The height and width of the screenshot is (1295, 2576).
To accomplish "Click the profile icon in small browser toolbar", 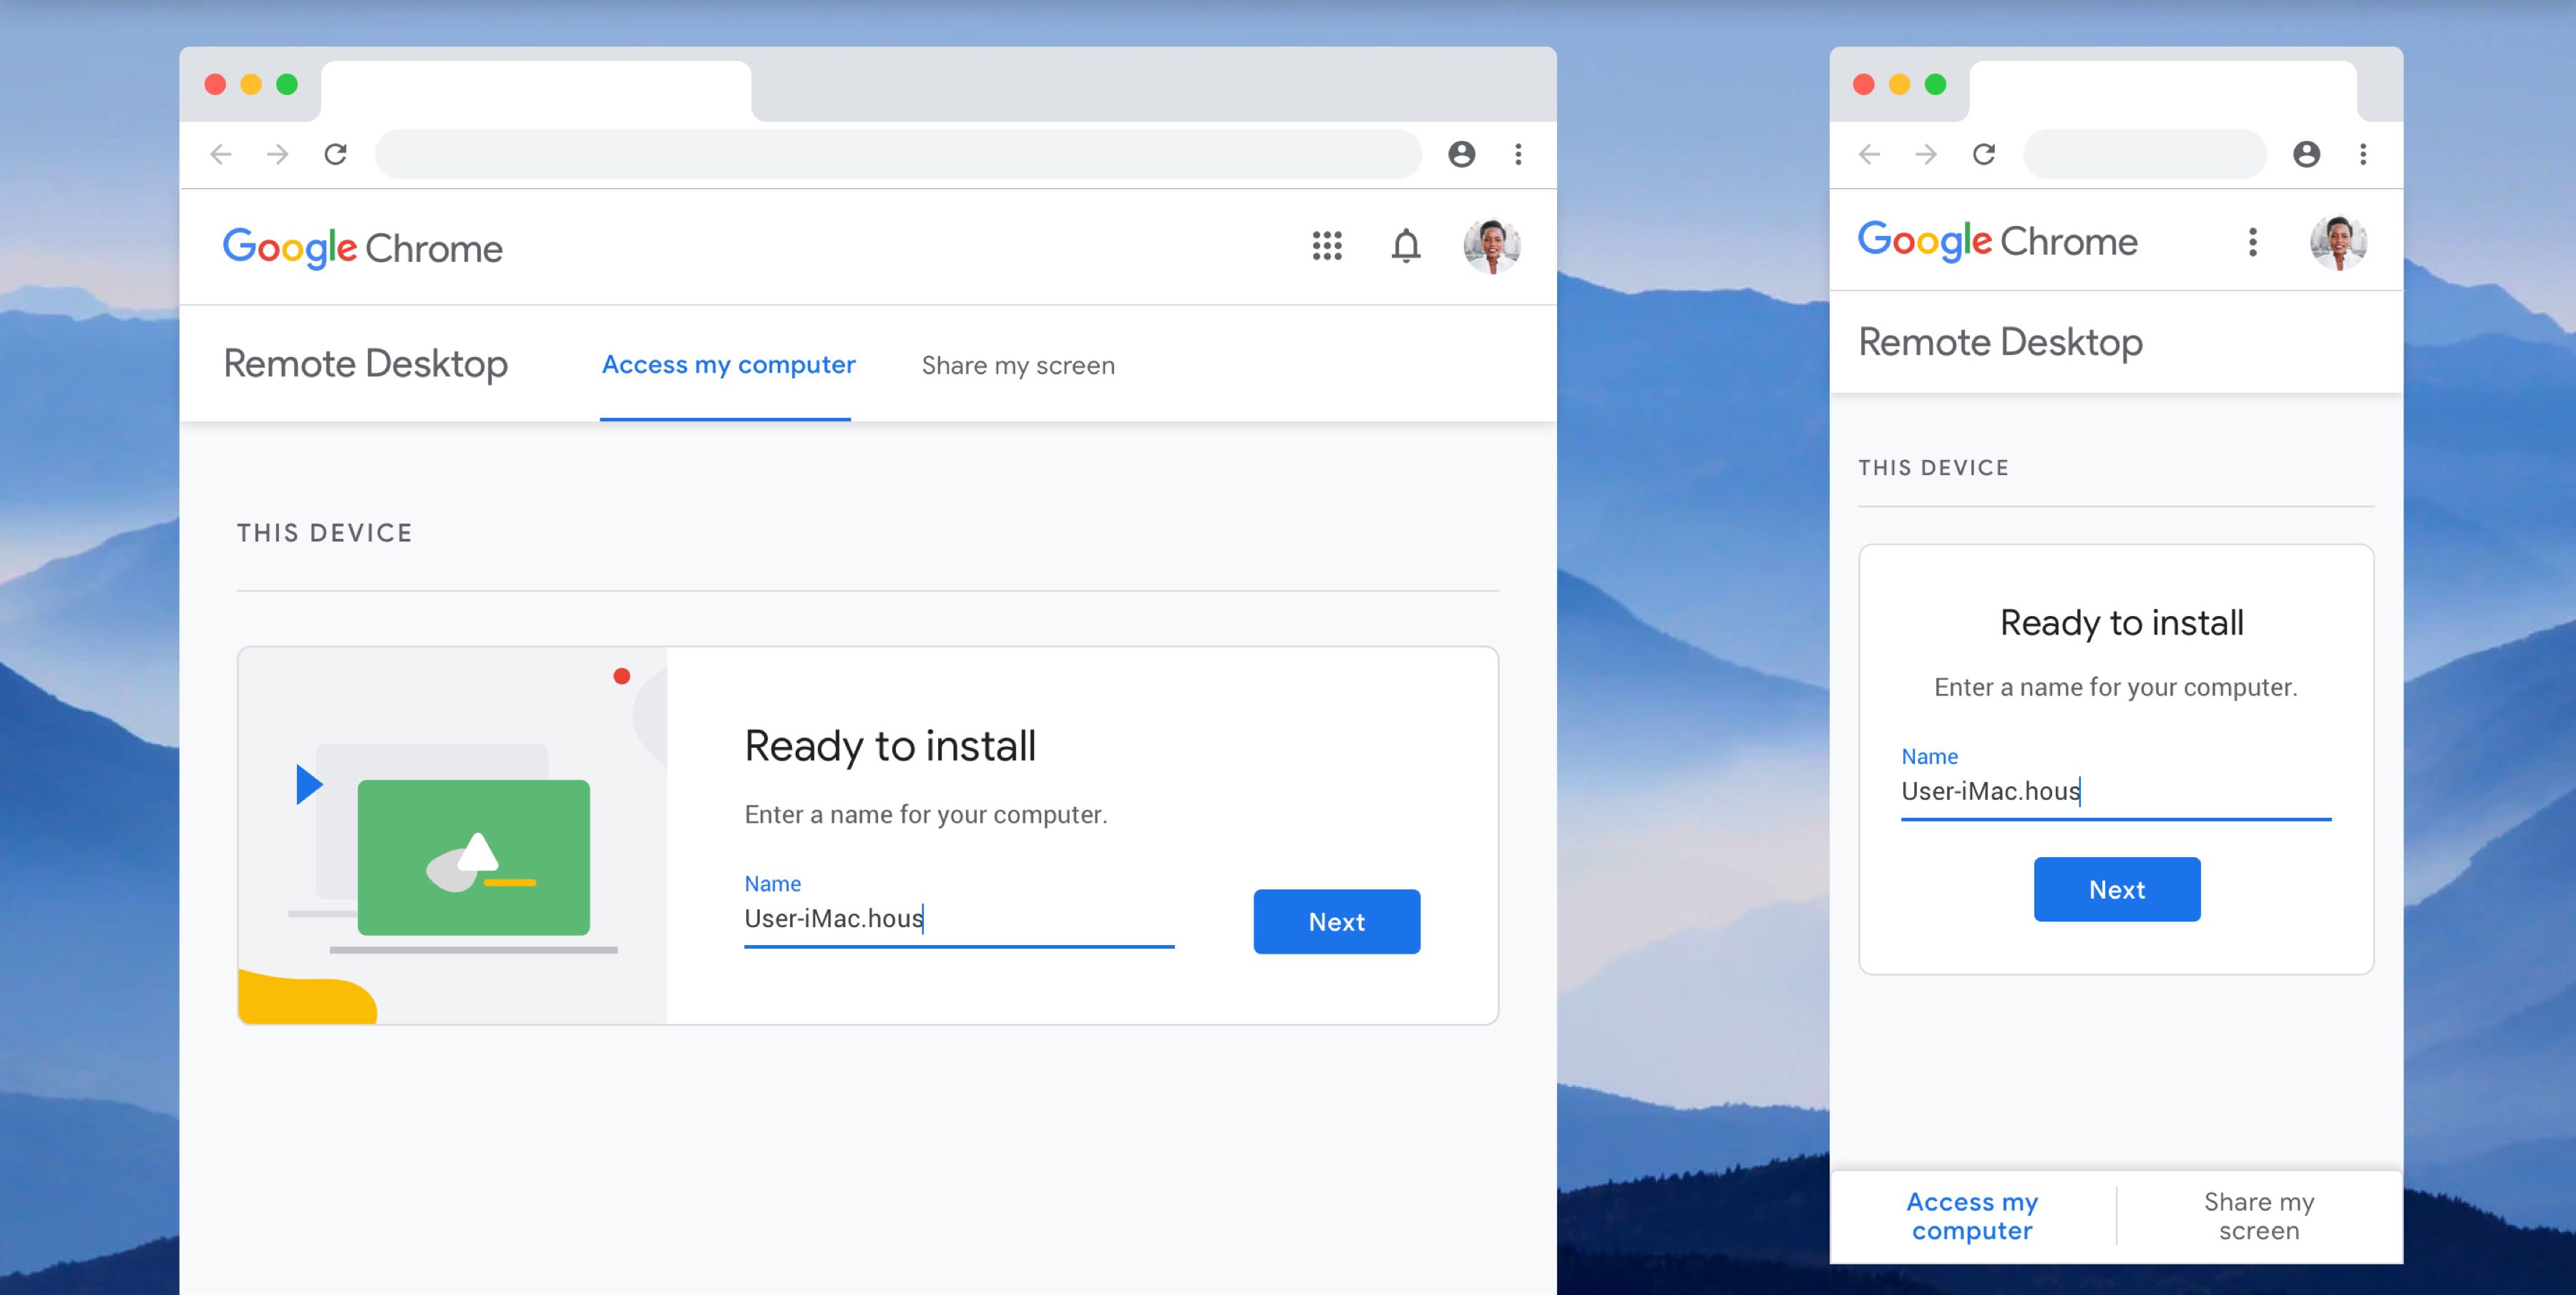I will 2306,154.
